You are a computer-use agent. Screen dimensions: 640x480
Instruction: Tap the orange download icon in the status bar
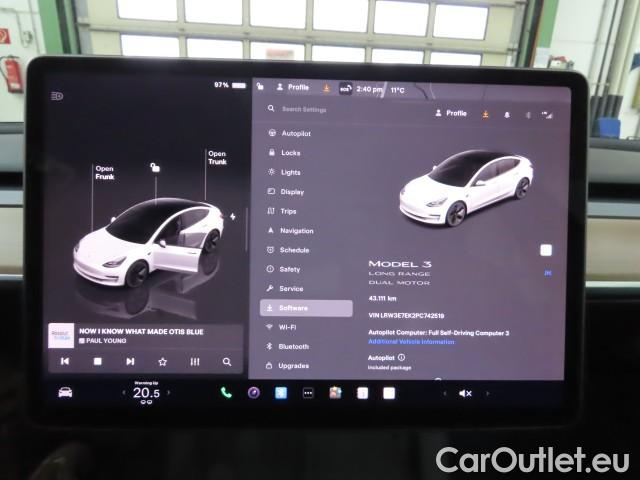(x=326, y=87)
